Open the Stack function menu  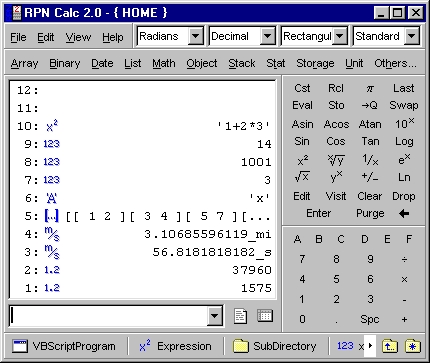242,63
